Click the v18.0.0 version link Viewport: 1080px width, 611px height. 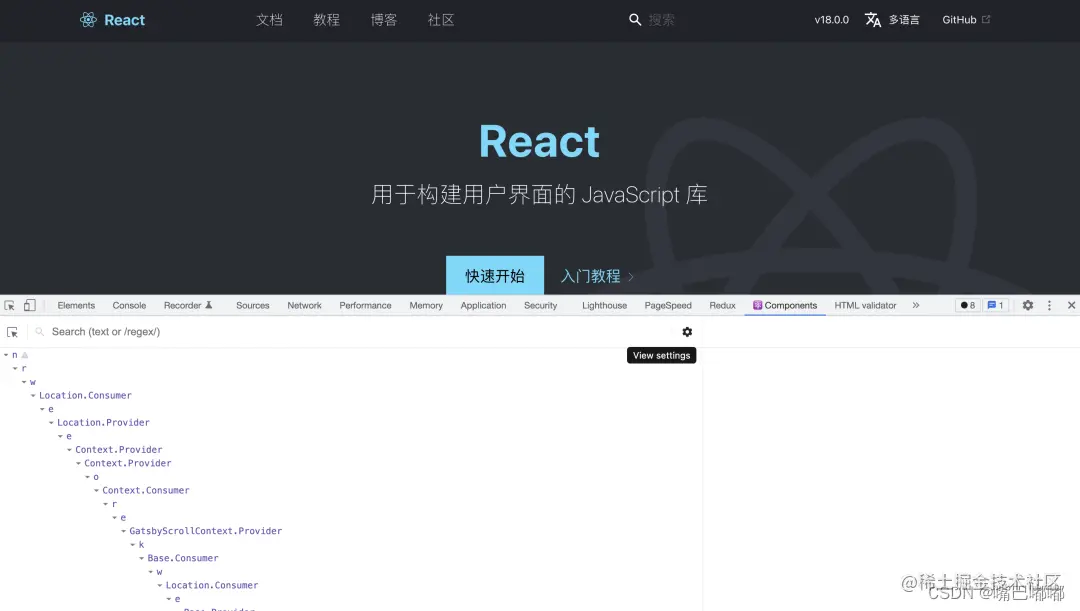pos(831,20)
